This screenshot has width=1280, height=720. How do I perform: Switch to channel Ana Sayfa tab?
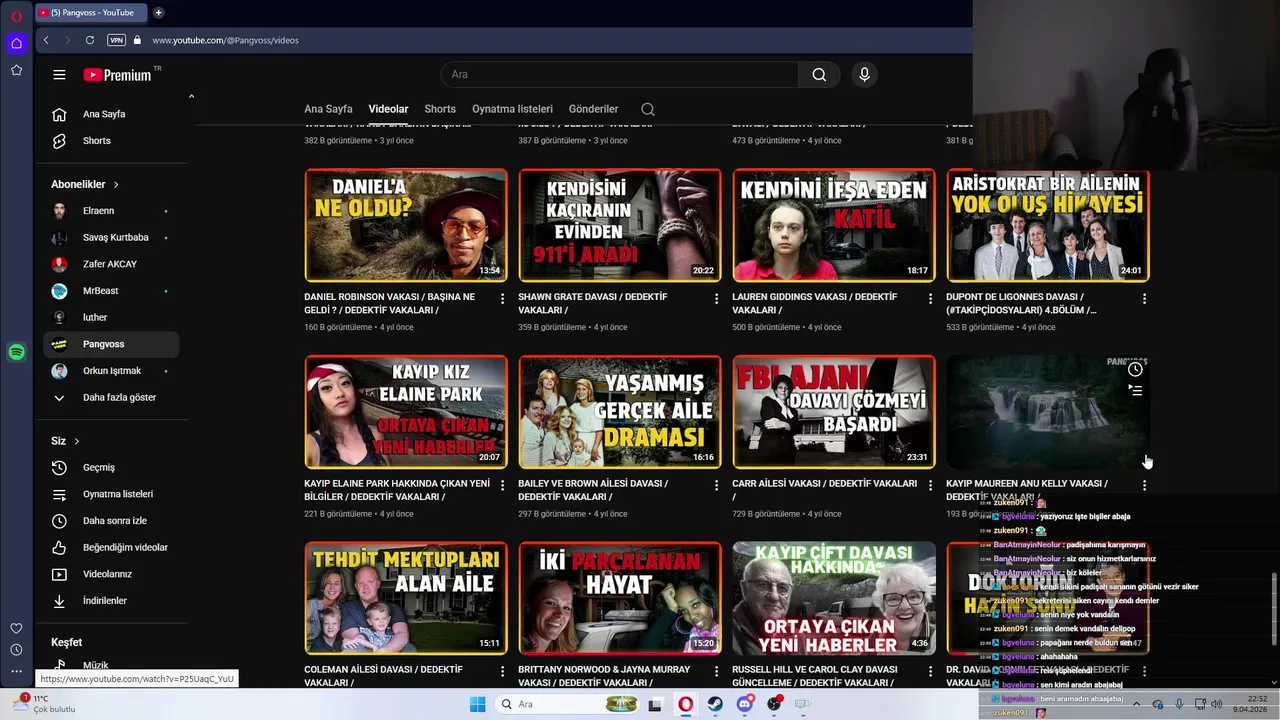(x=328, y=109)
